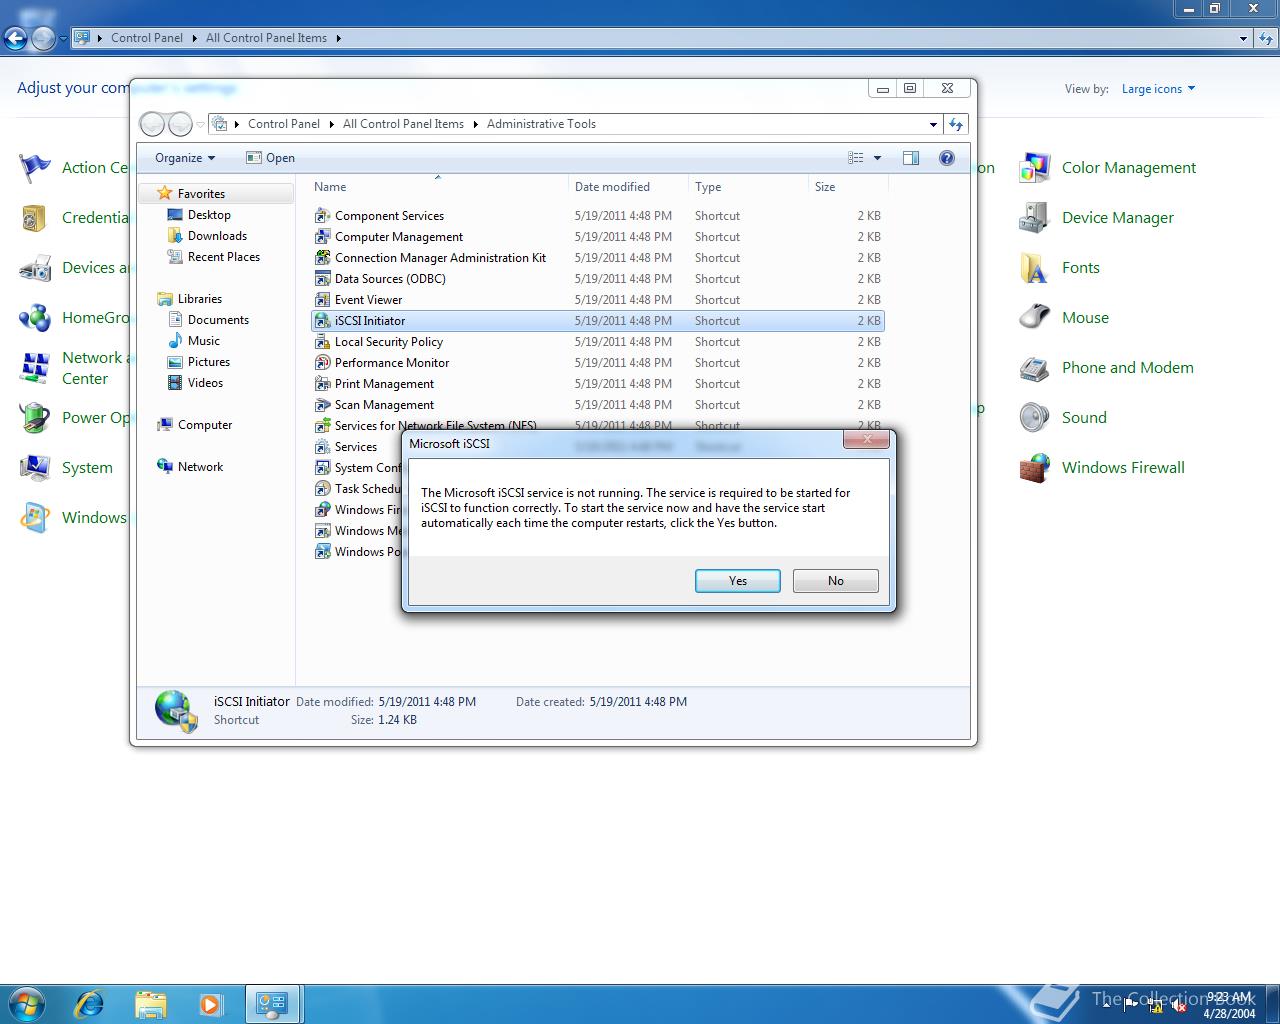Select the Event Viewer icon
The image size is (1280, 1024).
point(322,300)
